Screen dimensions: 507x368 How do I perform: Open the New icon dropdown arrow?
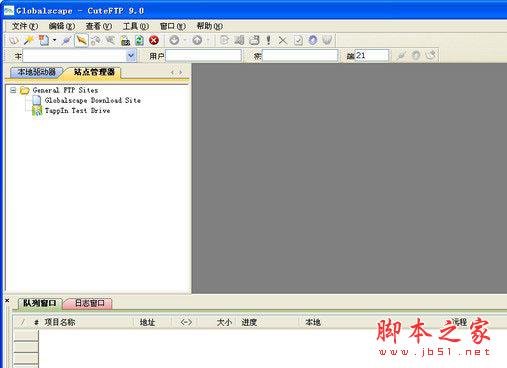pos(54,41)
